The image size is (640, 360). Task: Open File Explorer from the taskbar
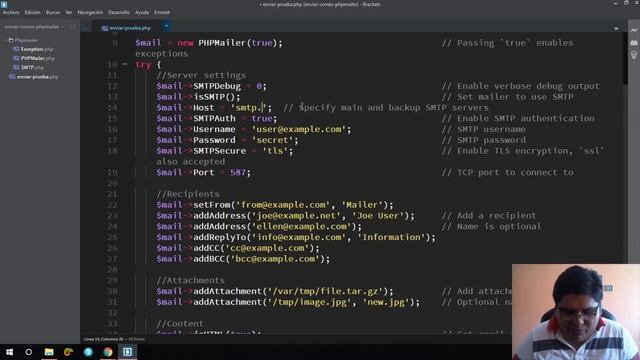click(49, 352)
